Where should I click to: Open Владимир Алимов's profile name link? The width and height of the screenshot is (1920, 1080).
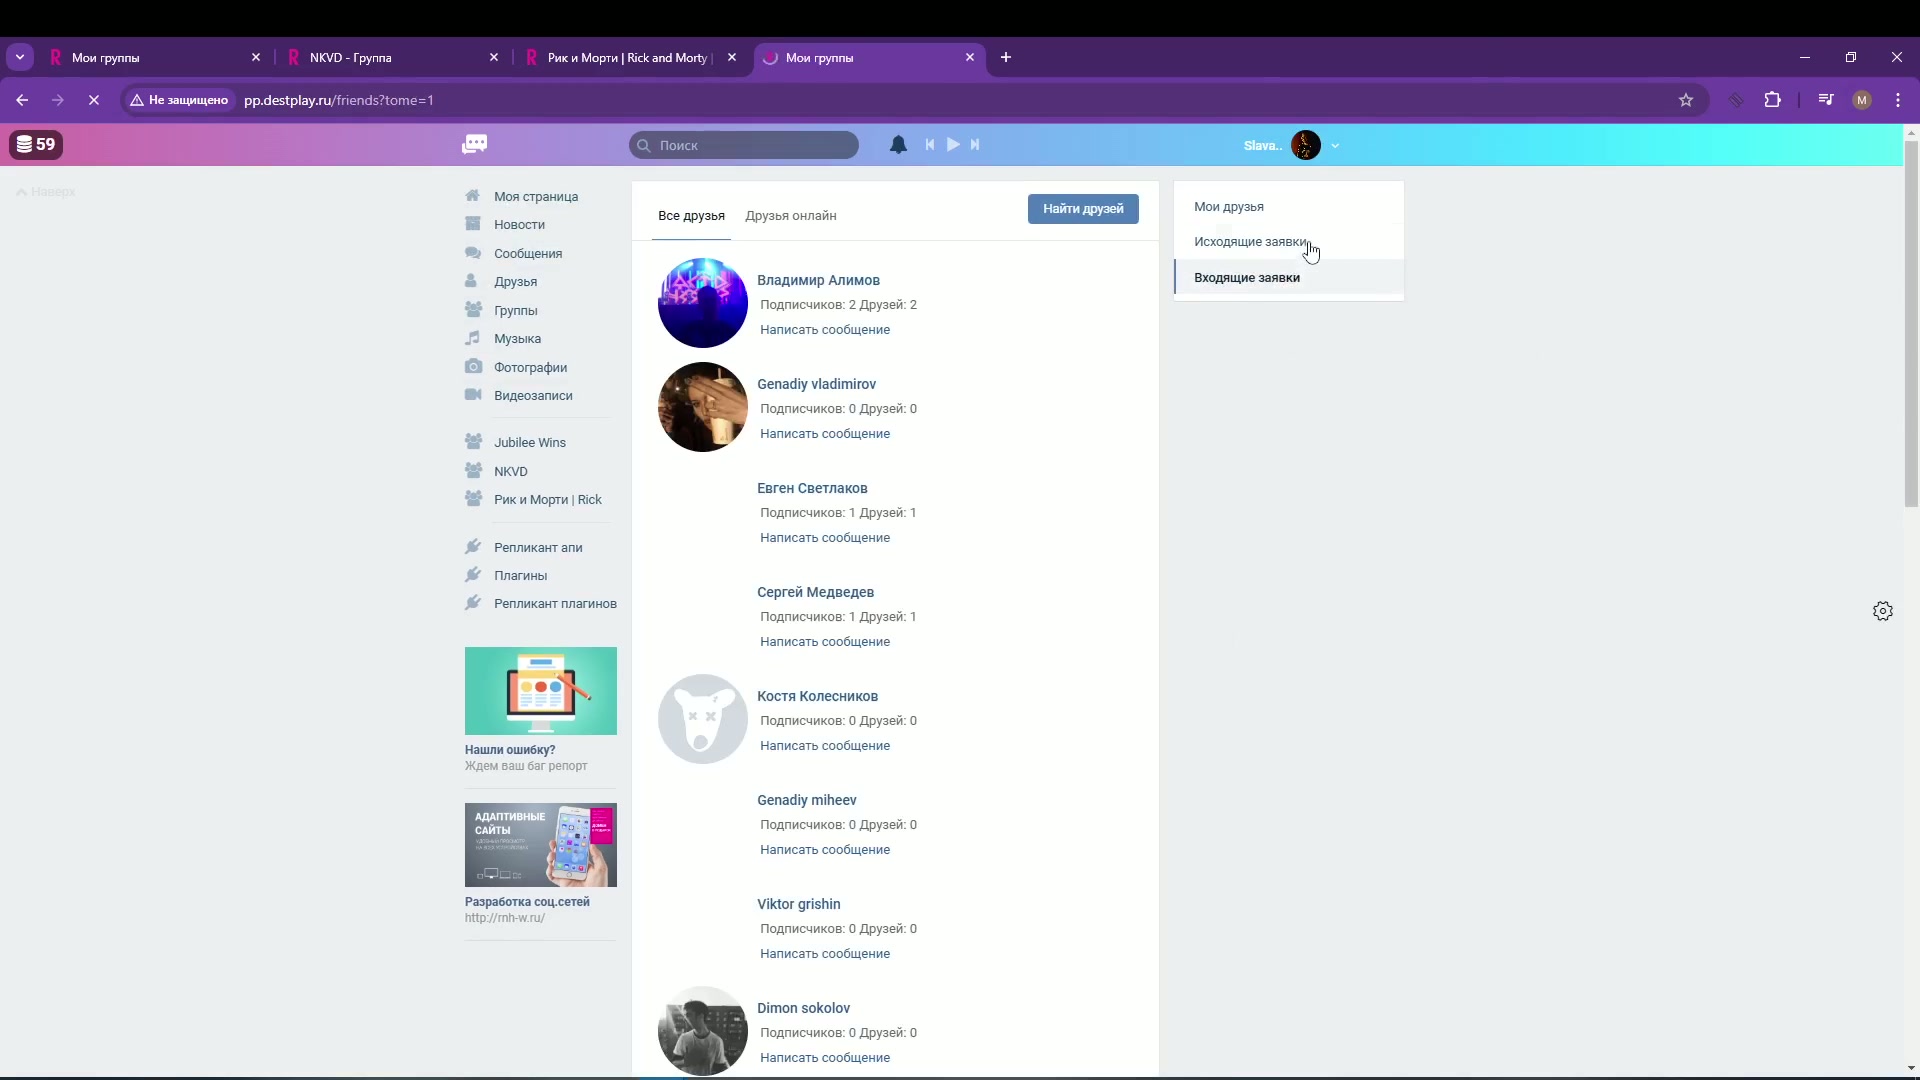click(x=818, y=281)
